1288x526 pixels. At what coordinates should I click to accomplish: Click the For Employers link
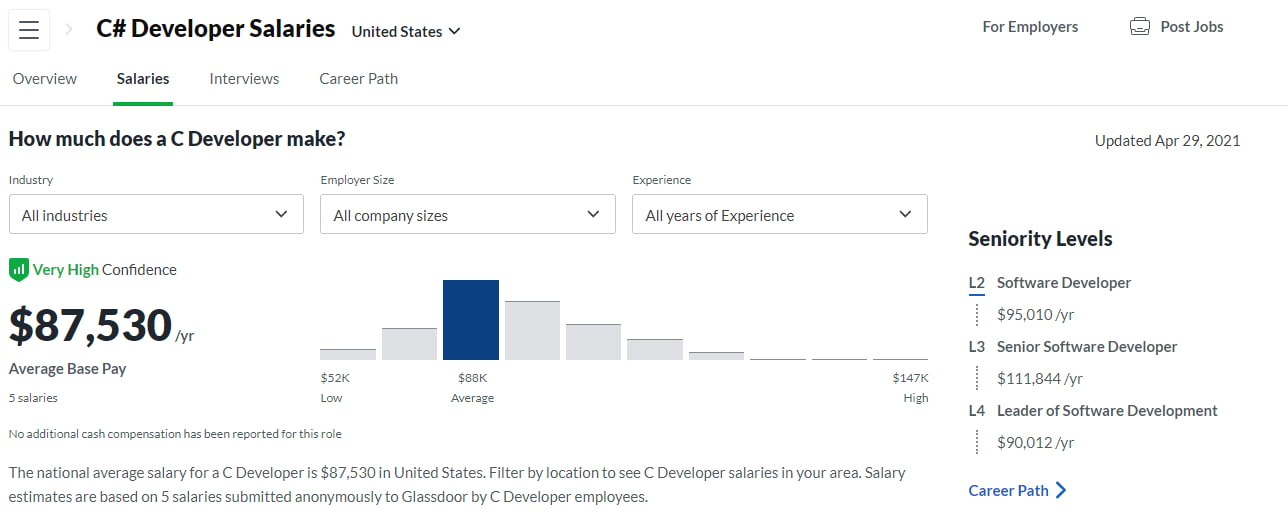(x=1030, y=27)
